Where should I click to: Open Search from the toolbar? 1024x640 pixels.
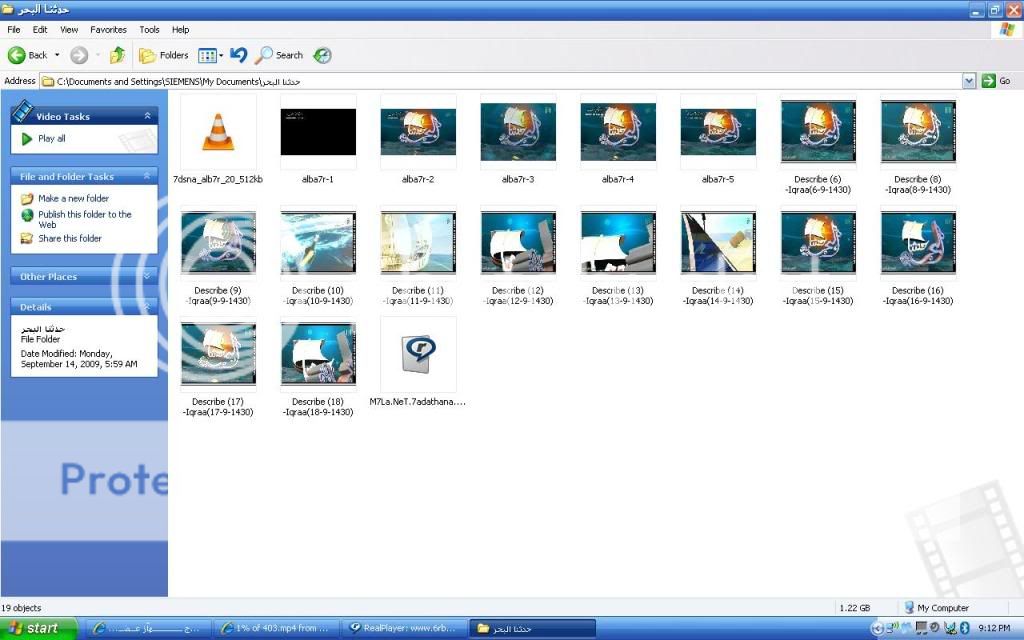pyautogui.click(x=279, y=55)
